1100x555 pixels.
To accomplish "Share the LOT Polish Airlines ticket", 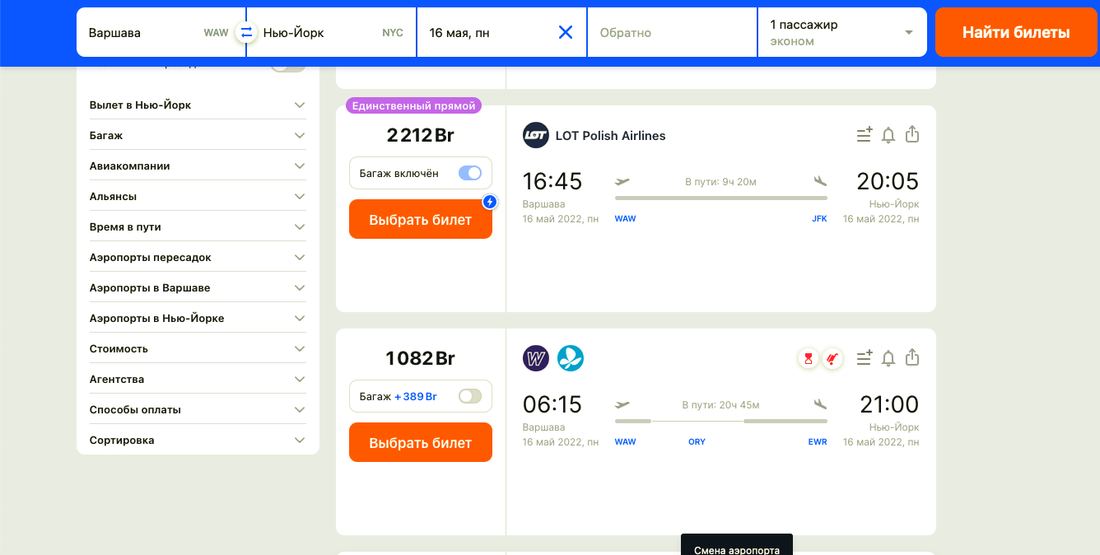I will click(x=912, y=135).
